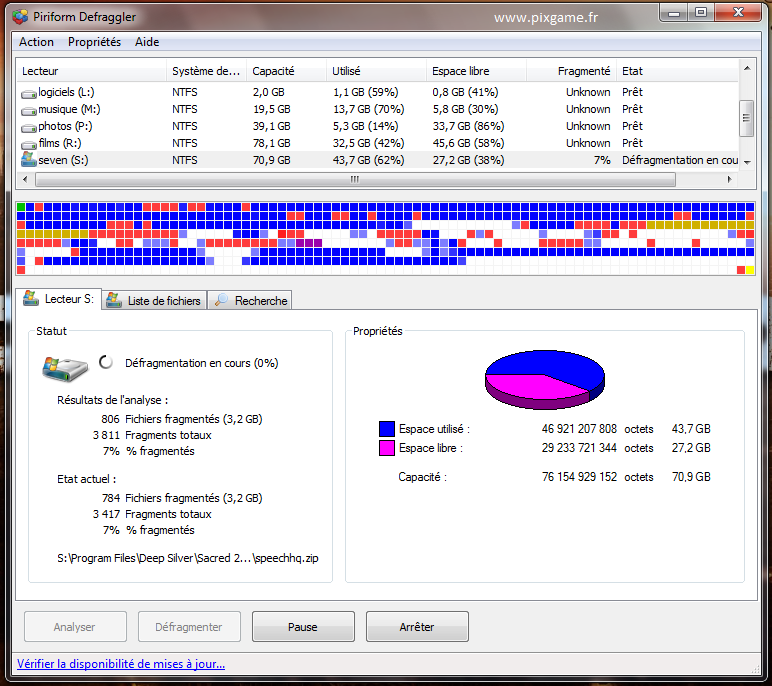Click the magnifier icon on Recherche tab
The width and height of the screenshot is (772, 686).
tap(221, 299)
